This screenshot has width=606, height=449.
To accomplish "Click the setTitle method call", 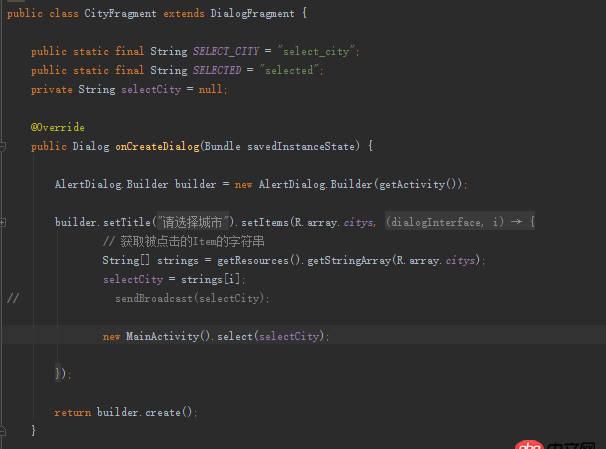I will pyautogui.click(x=127, y=222).
